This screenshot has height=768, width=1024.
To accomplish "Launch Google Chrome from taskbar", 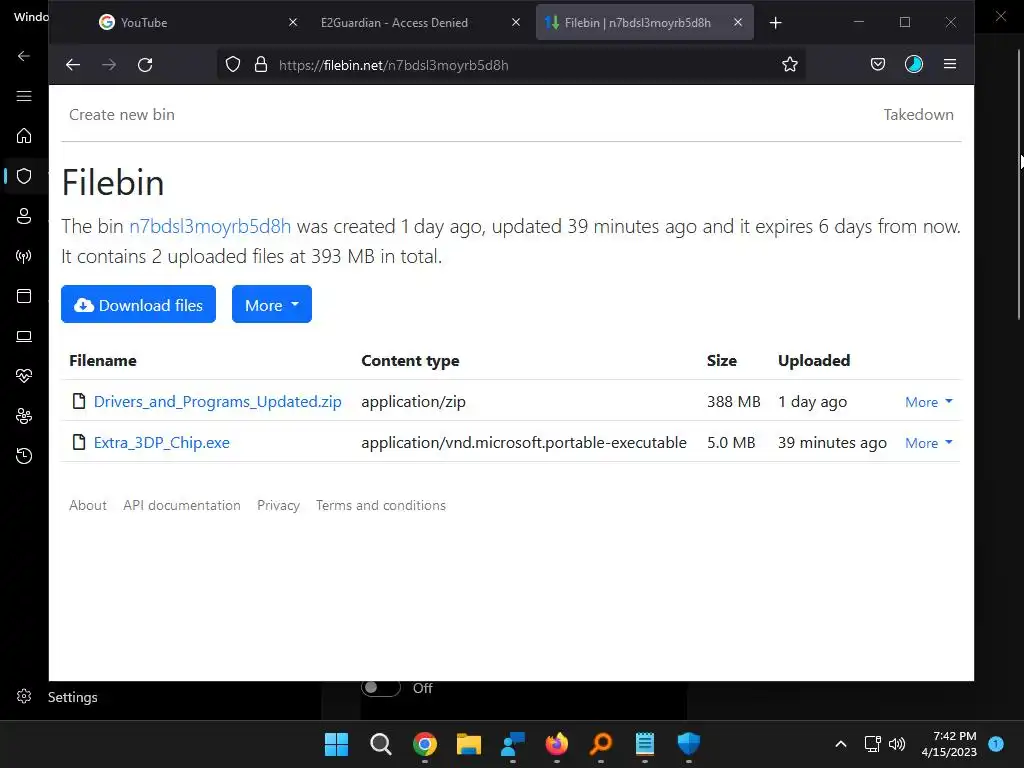I will [x=424, y=744].
